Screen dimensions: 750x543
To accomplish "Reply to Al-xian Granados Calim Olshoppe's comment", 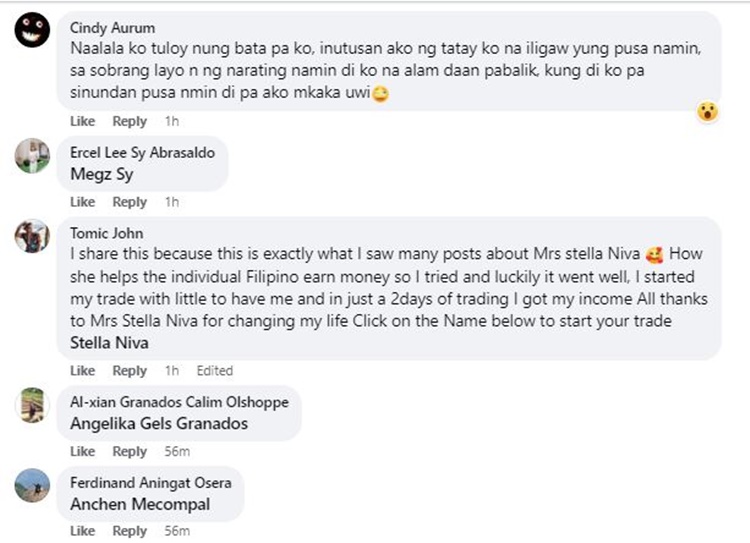I will tap(129, 451).
